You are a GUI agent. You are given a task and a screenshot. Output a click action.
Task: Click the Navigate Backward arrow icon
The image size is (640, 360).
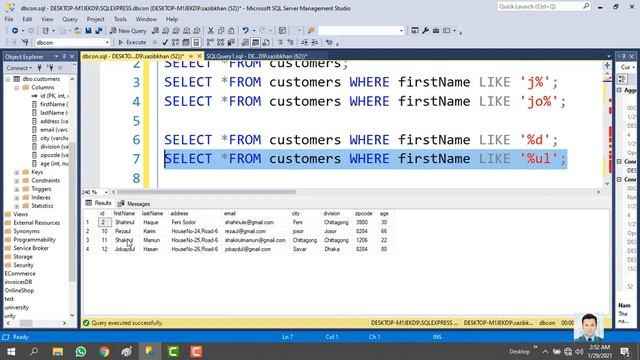pyautogui.click(x=15, y=31)
